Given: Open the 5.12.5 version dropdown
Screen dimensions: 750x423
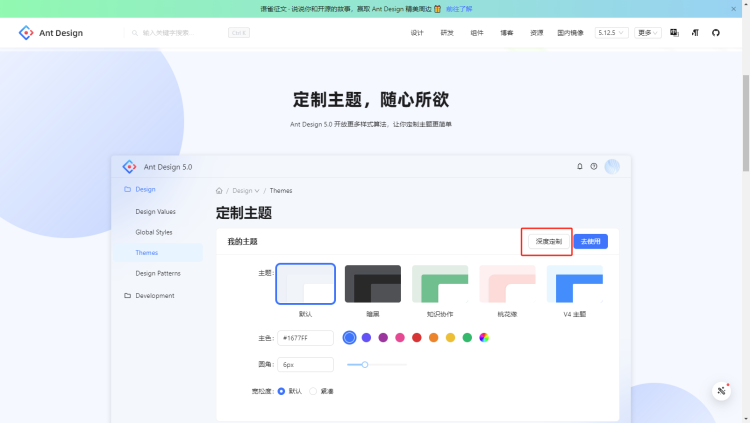Looking at the screenshot, I should 611,33.
